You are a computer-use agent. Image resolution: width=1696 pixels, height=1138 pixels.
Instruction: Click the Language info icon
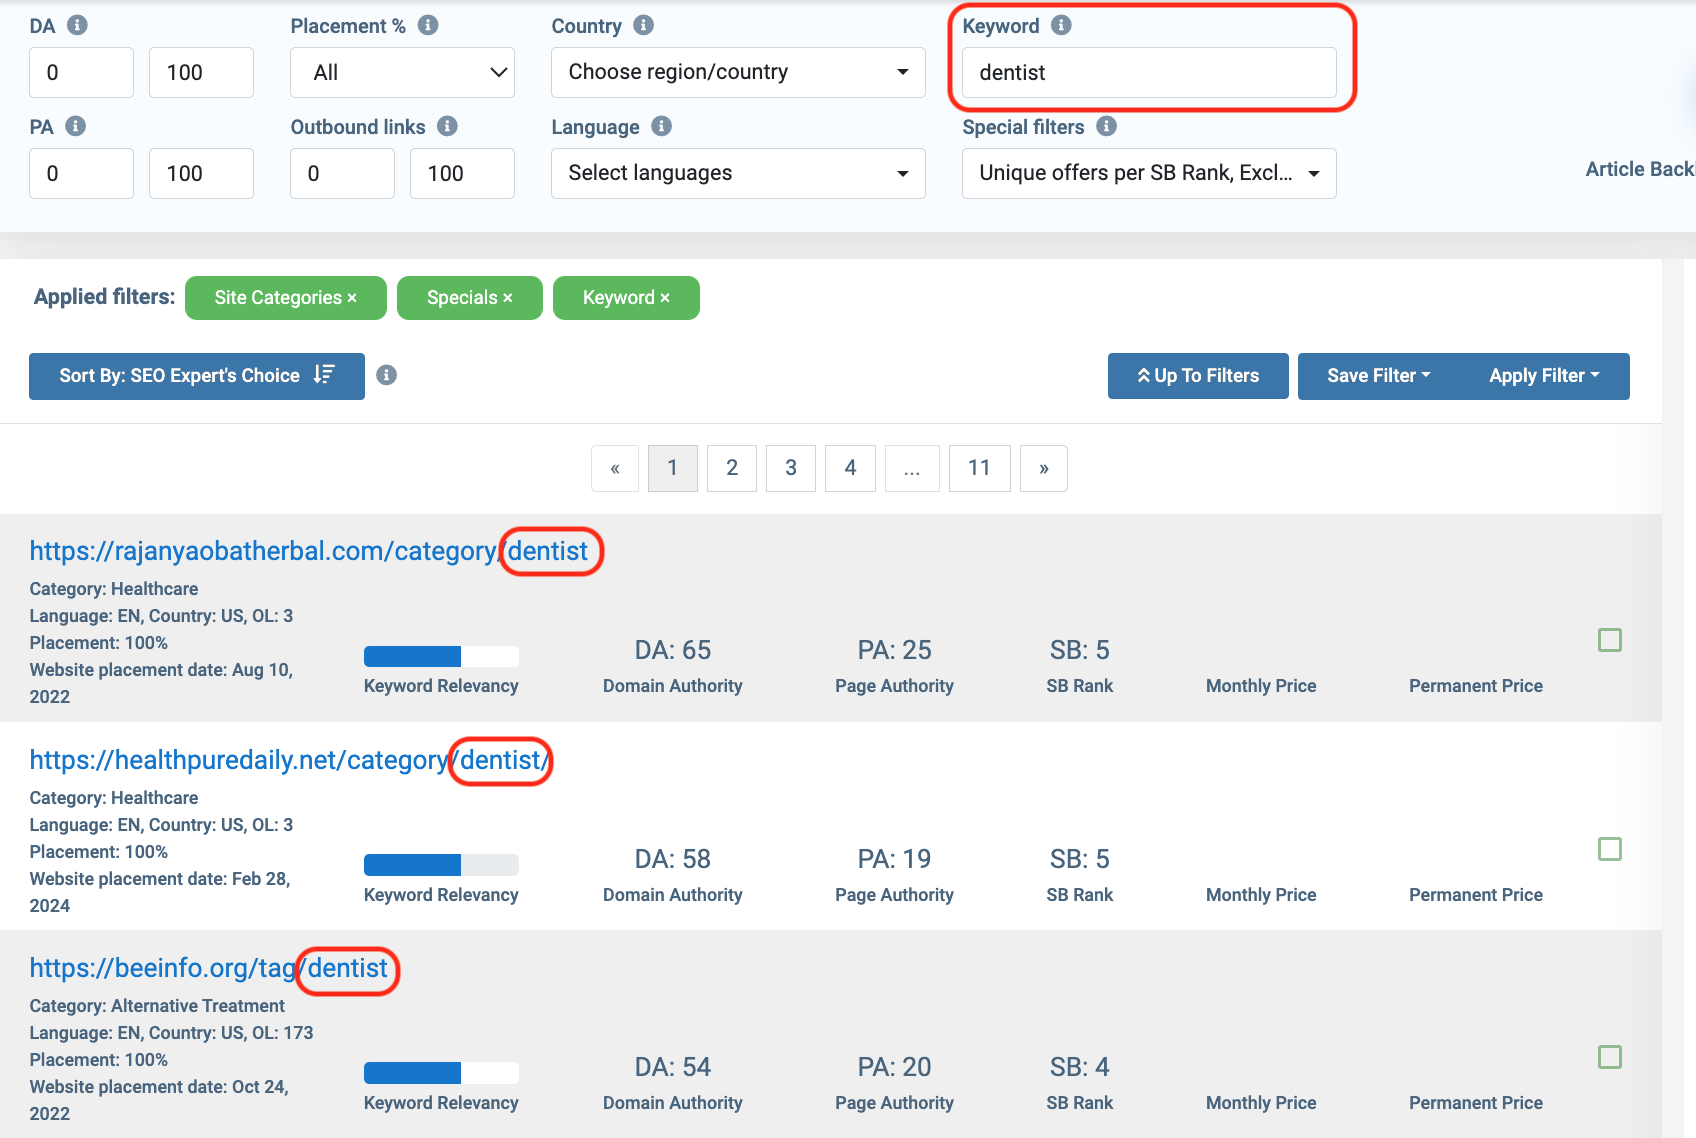[x=662, y=126]
